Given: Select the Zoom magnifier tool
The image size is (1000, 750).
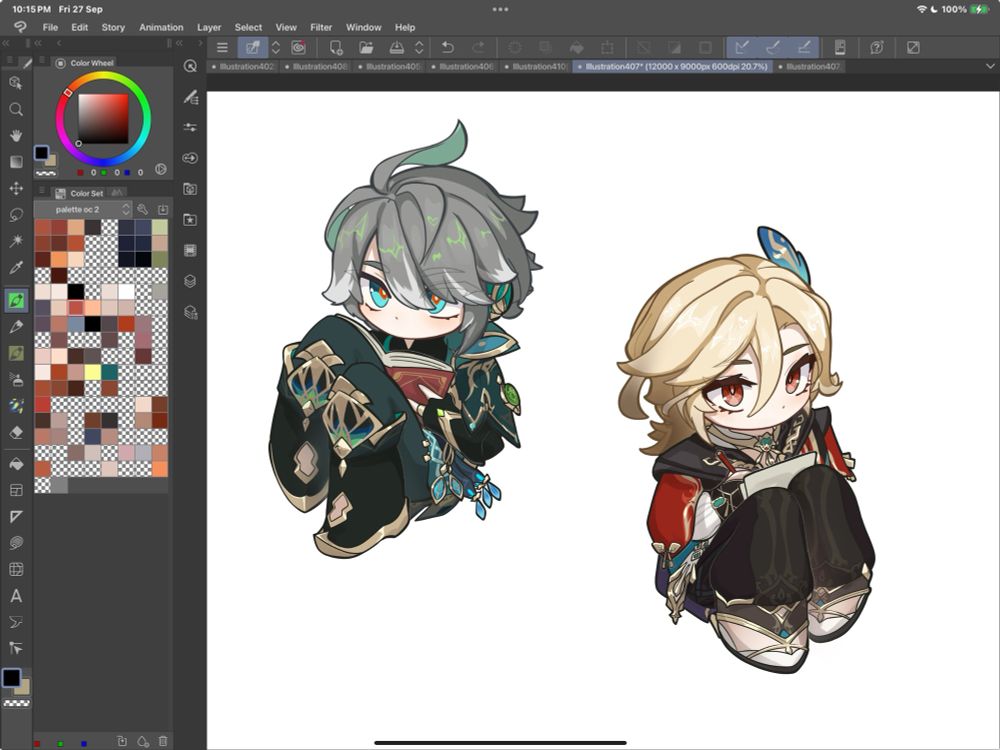Looking at the screenshot, I should pyautogui.click(x=16, y=109).
